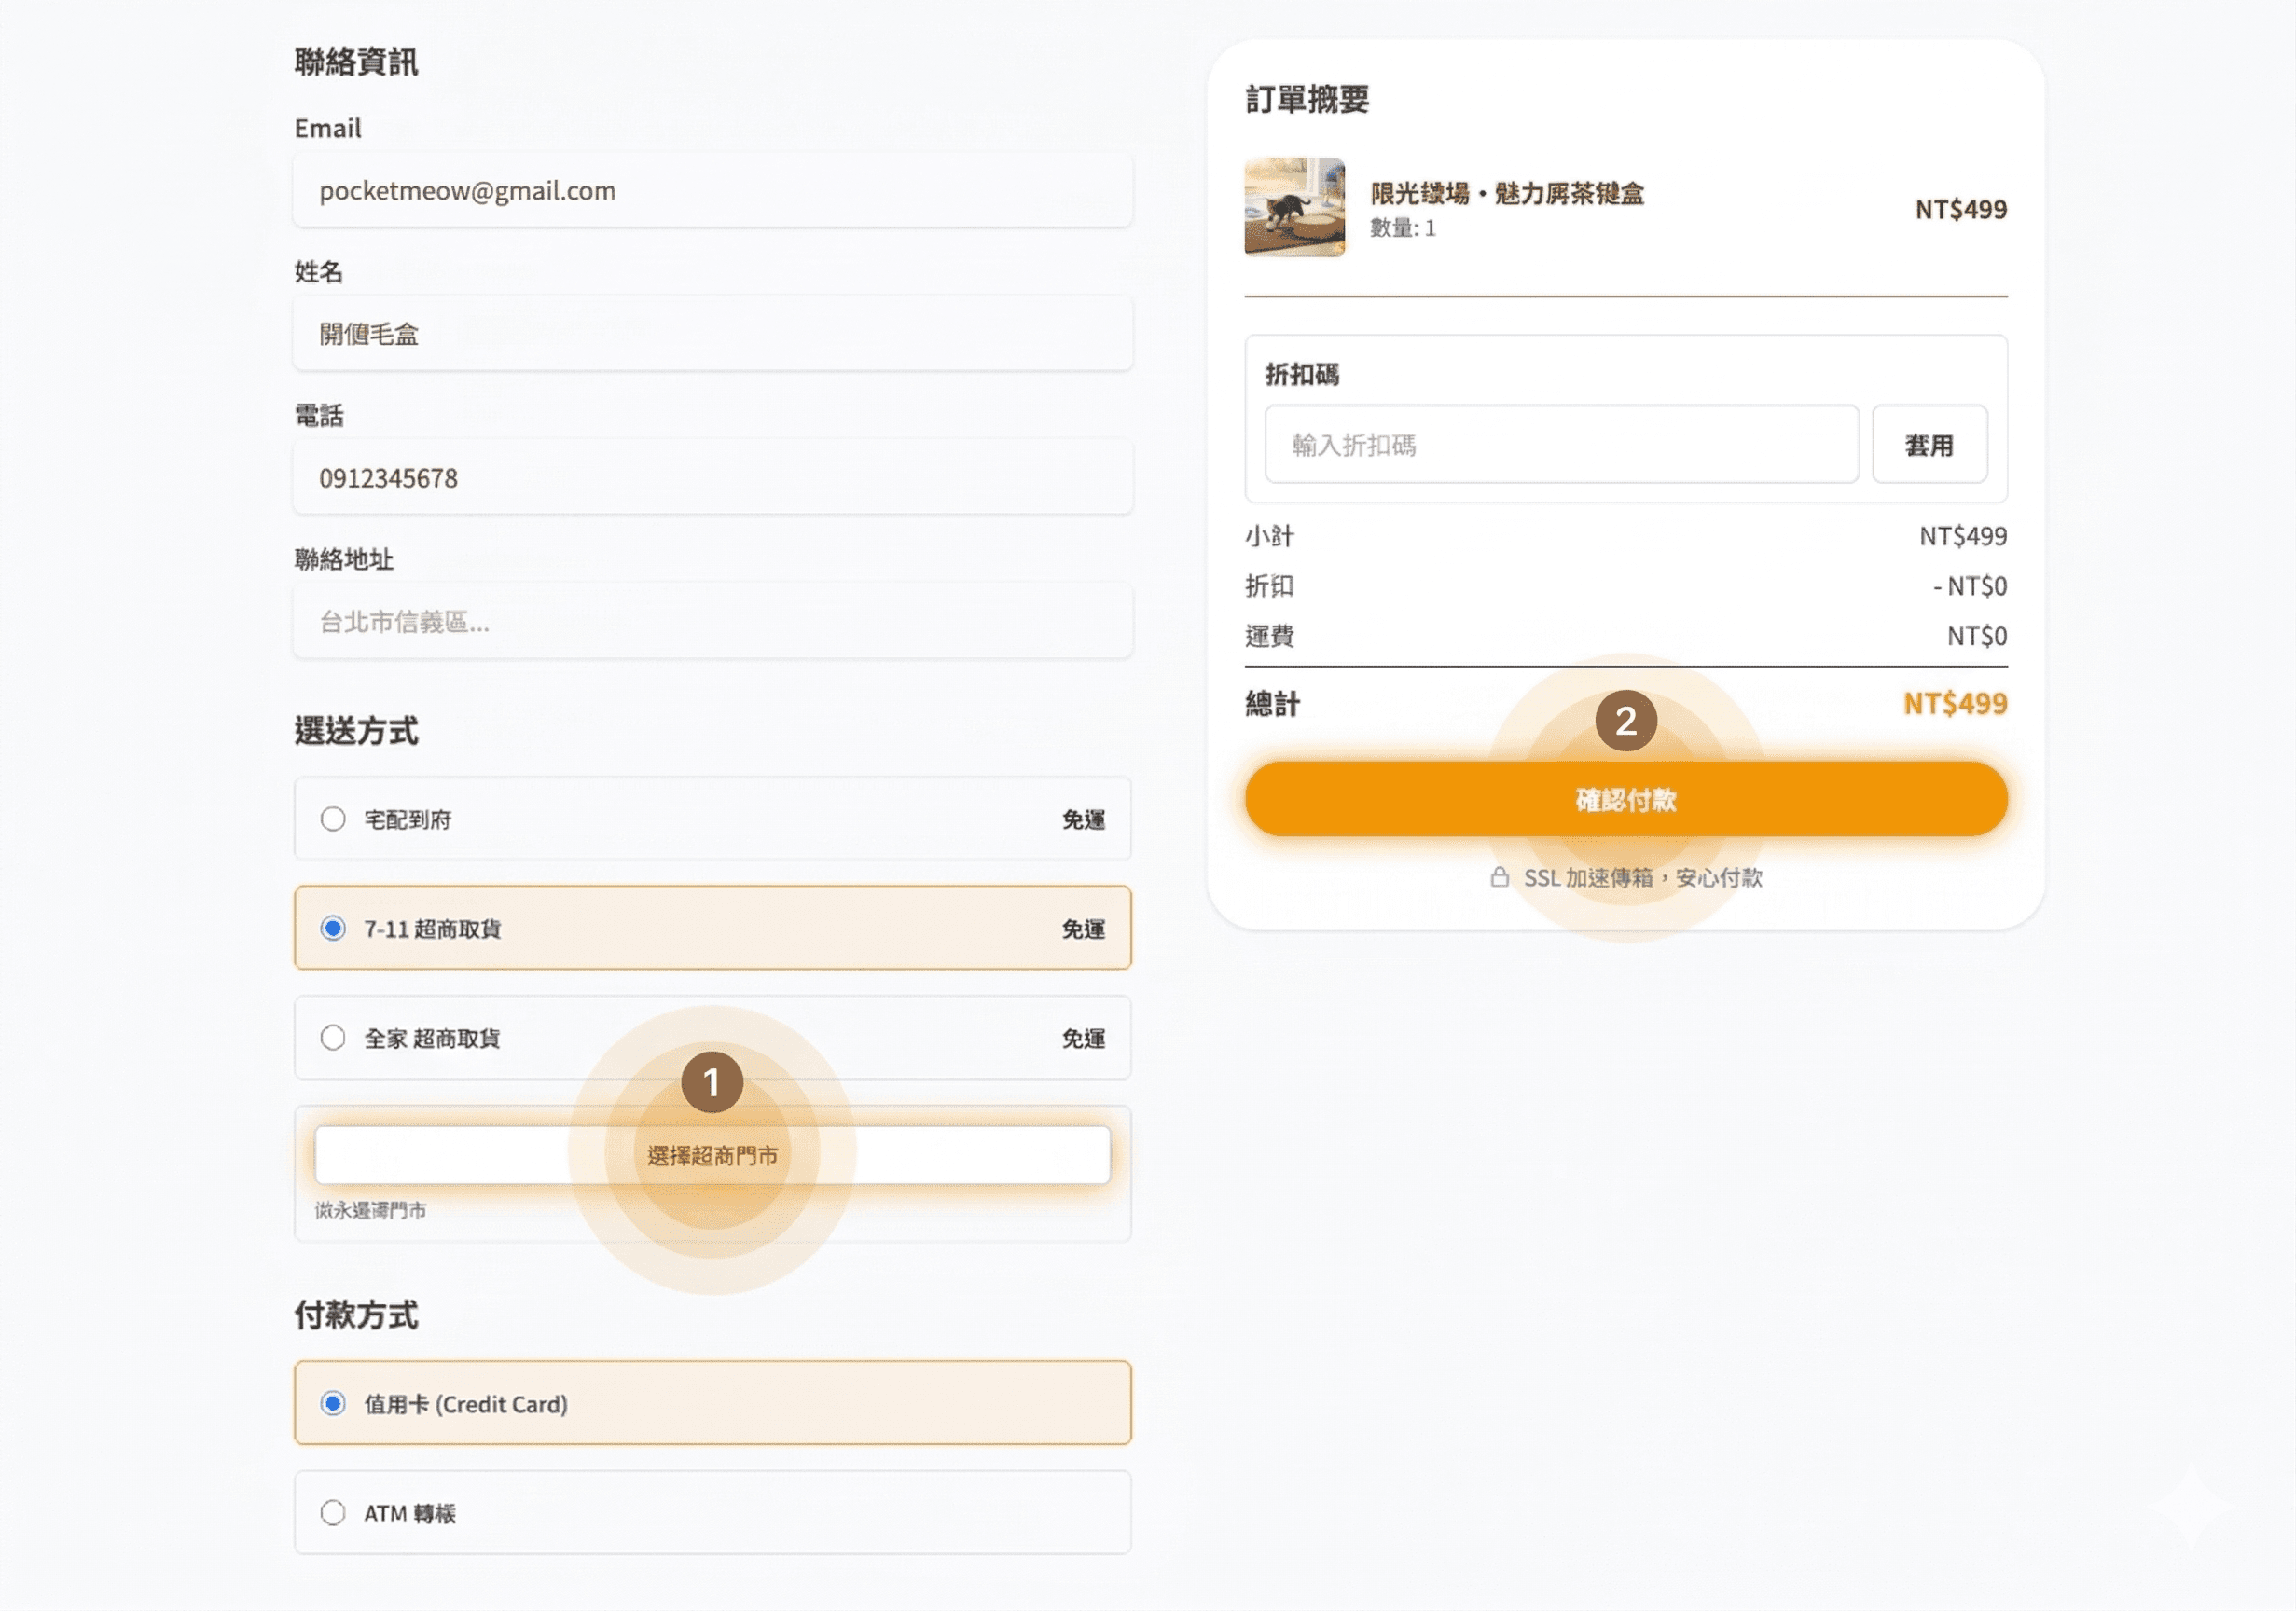Click the orange 確認付款 payment button
The width and height of the screenshot is (2296, 1611).
pos(1626,799)
